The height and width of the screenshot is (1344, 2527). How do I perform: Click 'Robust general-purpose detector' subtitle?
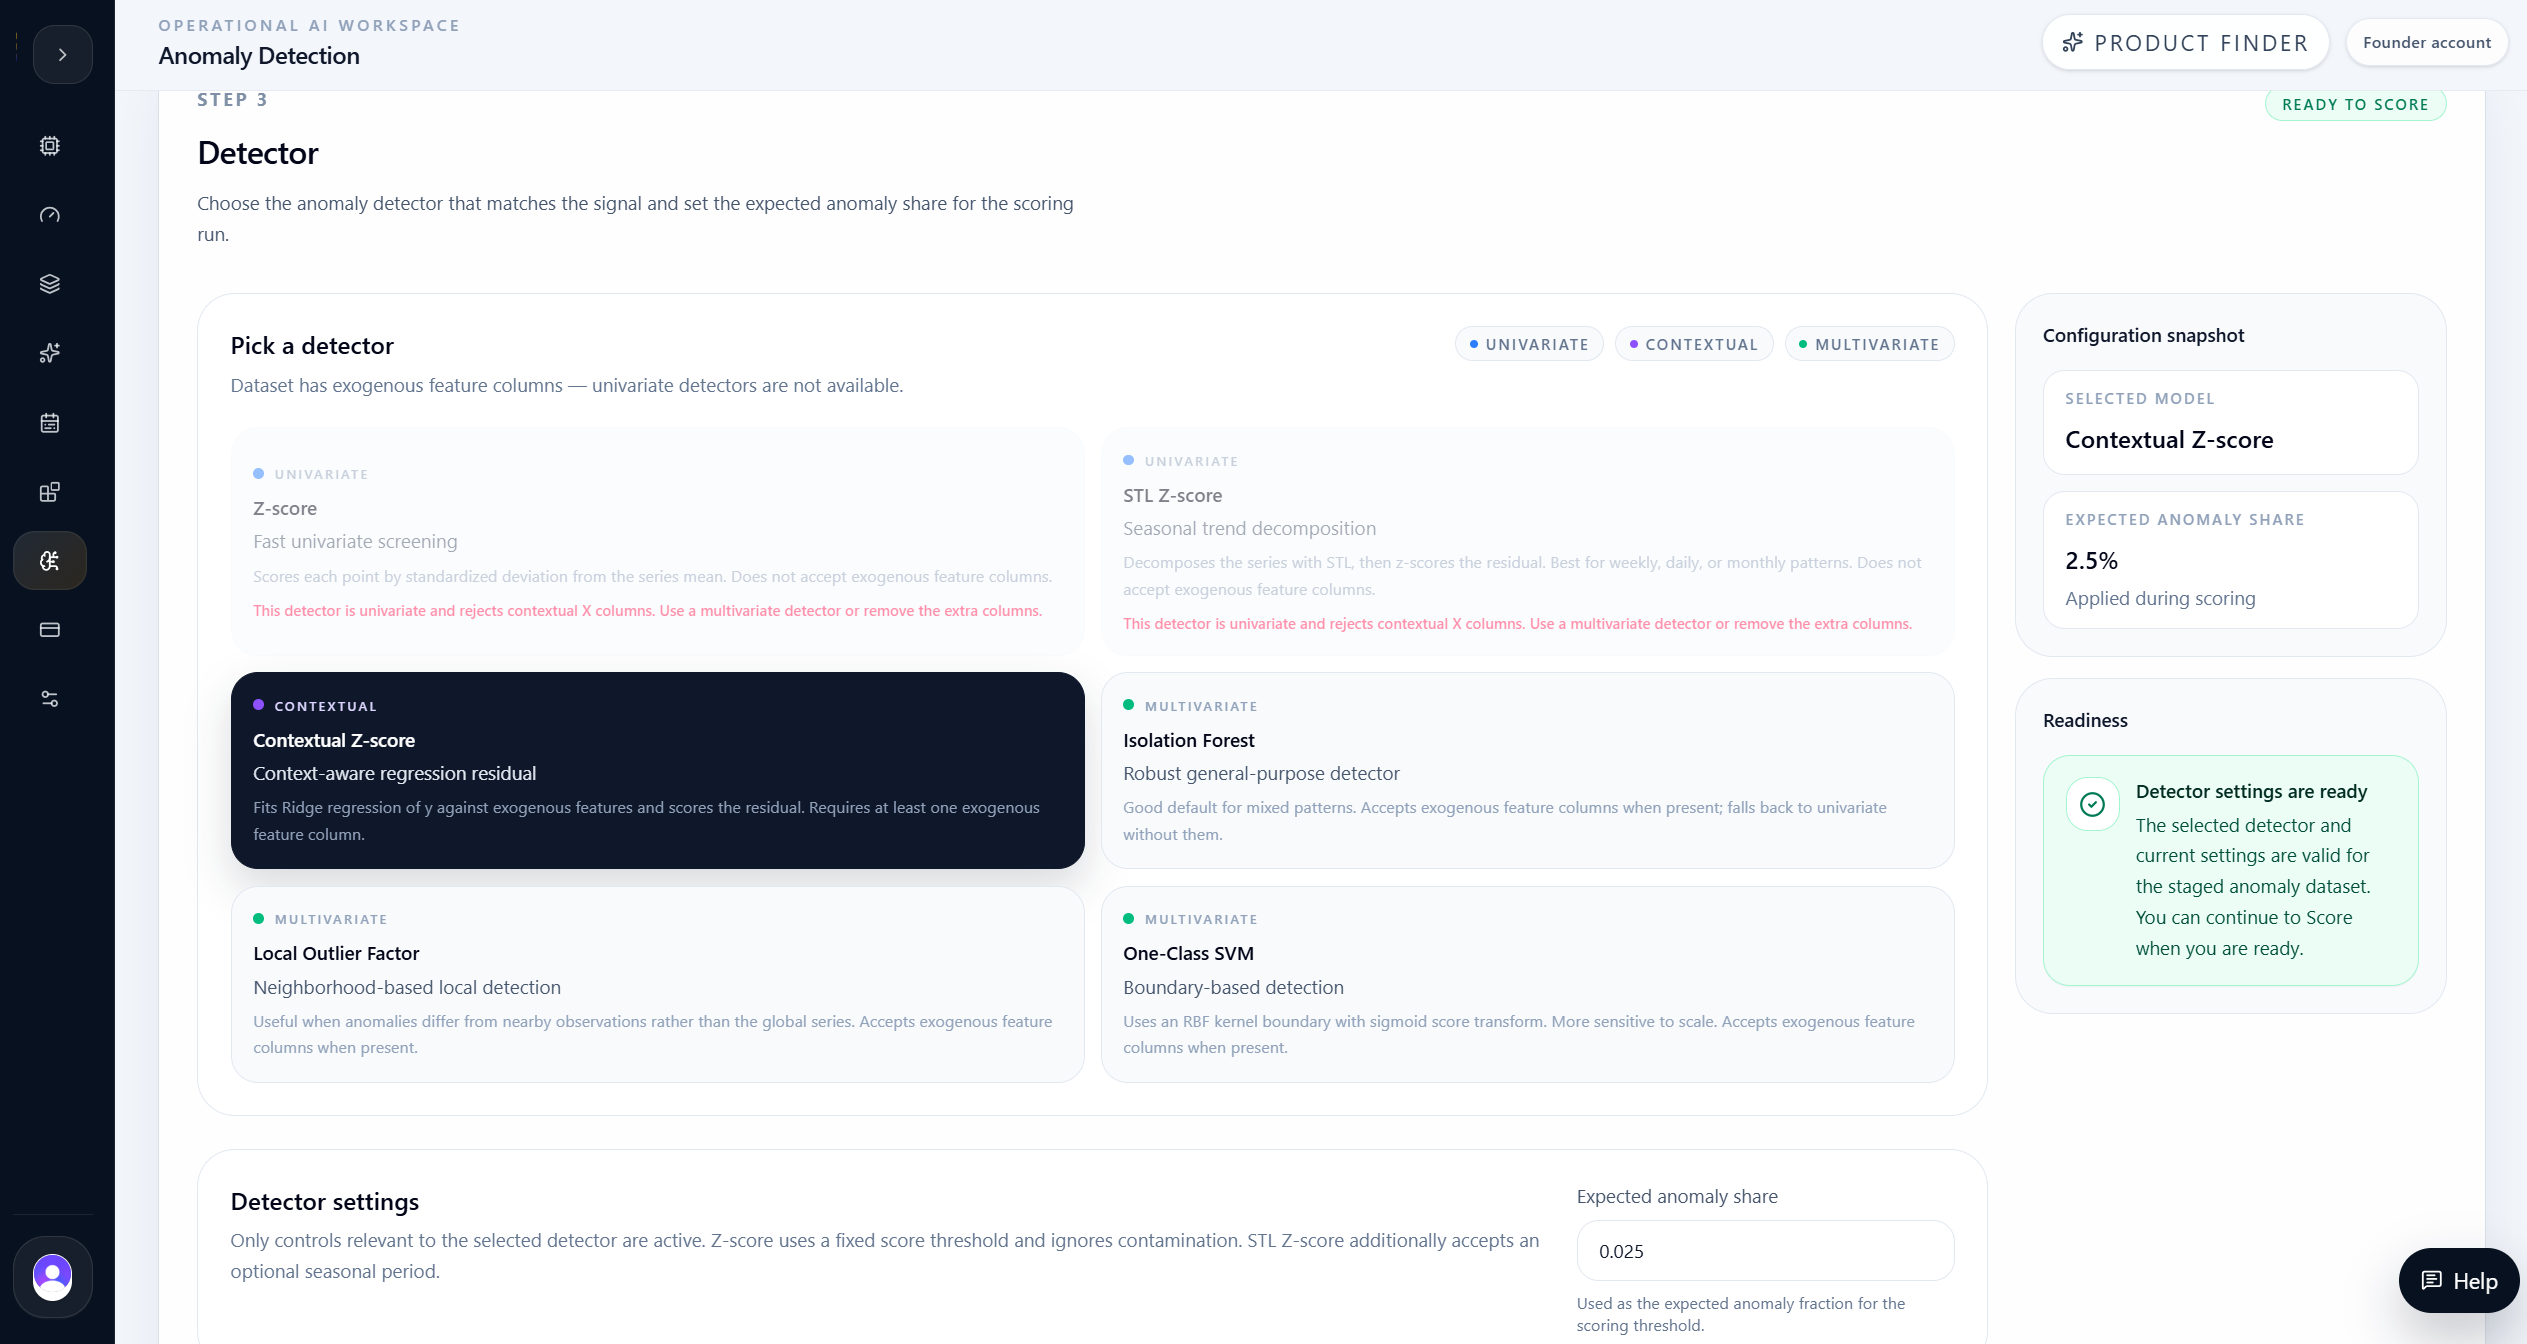pyautogui.click(x=1261, y=774)
